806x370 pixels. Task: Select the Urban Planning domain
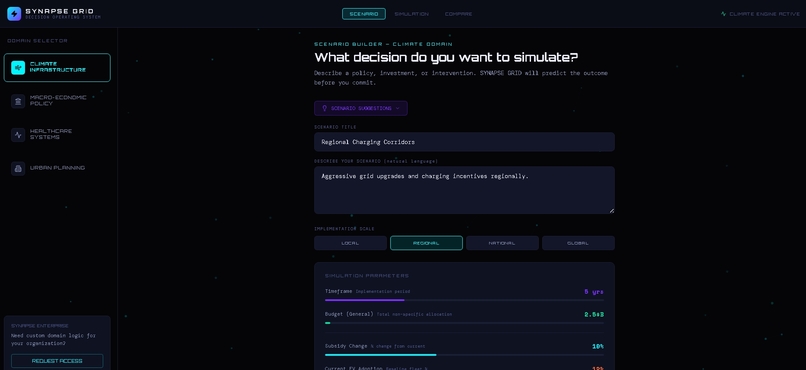point(57,168)
